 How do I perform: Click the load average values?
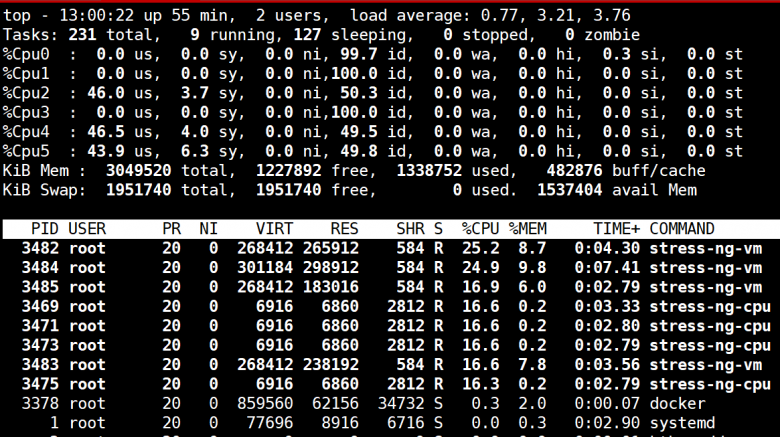pos(556,15)
